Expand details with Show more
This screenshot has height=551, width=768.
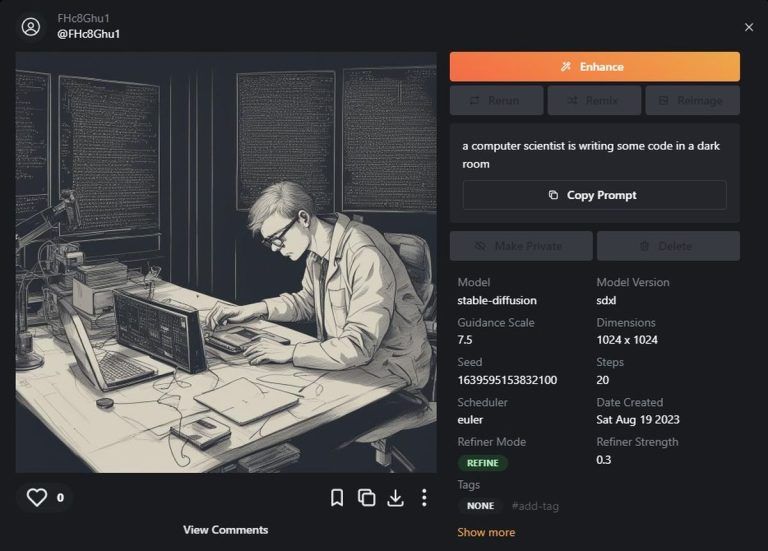point(486,532)
